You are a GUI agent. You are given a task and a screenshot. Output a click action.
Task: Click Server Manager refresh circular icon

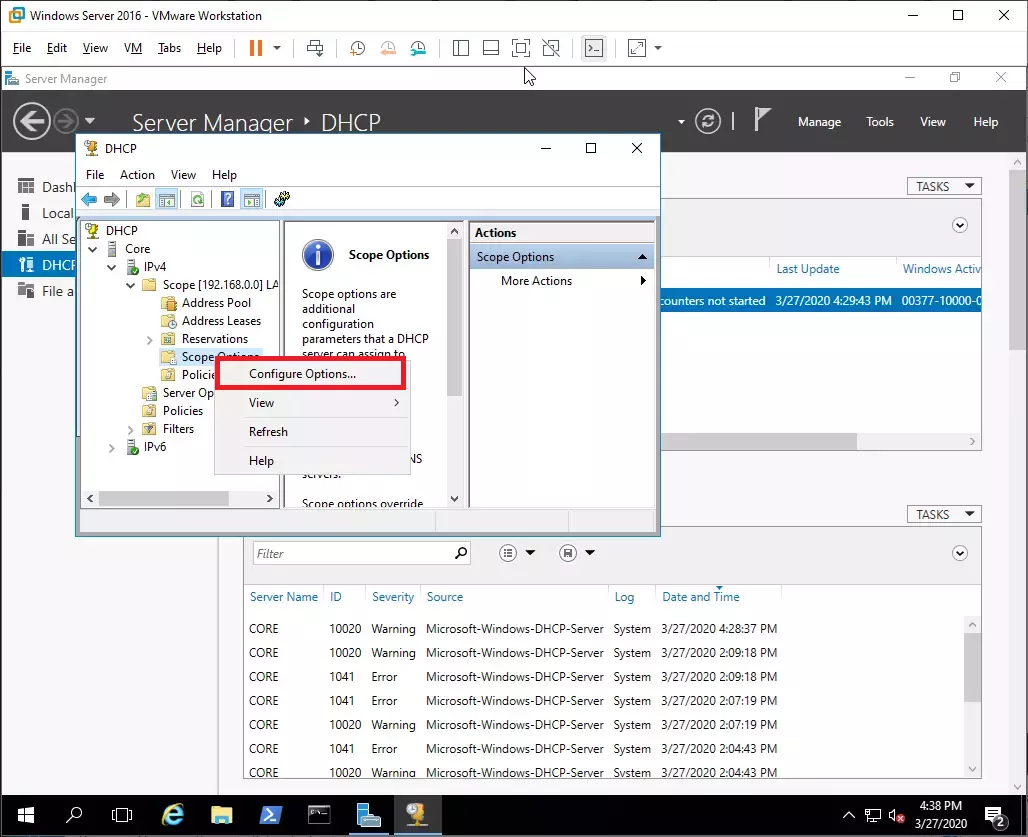tap(708, 121)
